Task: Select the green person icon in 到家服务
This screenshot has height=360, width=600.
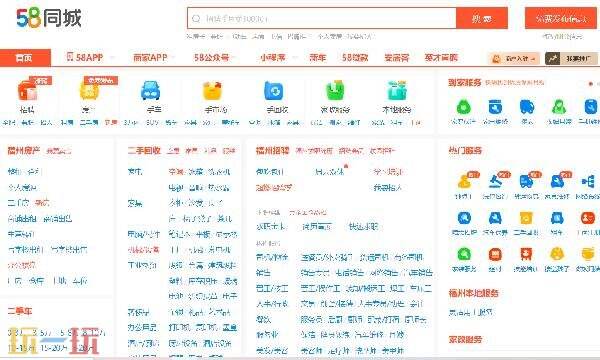Action: 559,107
